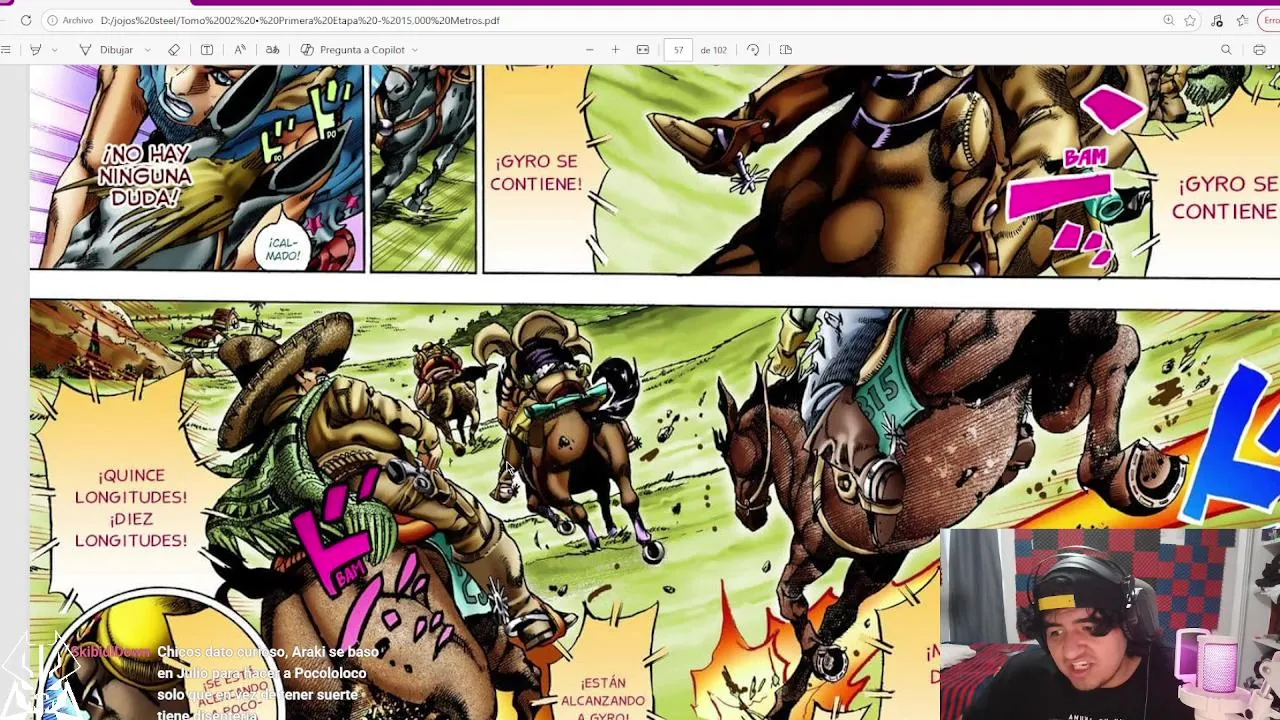Zoom out with the minus button
Screen dimensions: 1280x720
(x=589, y=50)
